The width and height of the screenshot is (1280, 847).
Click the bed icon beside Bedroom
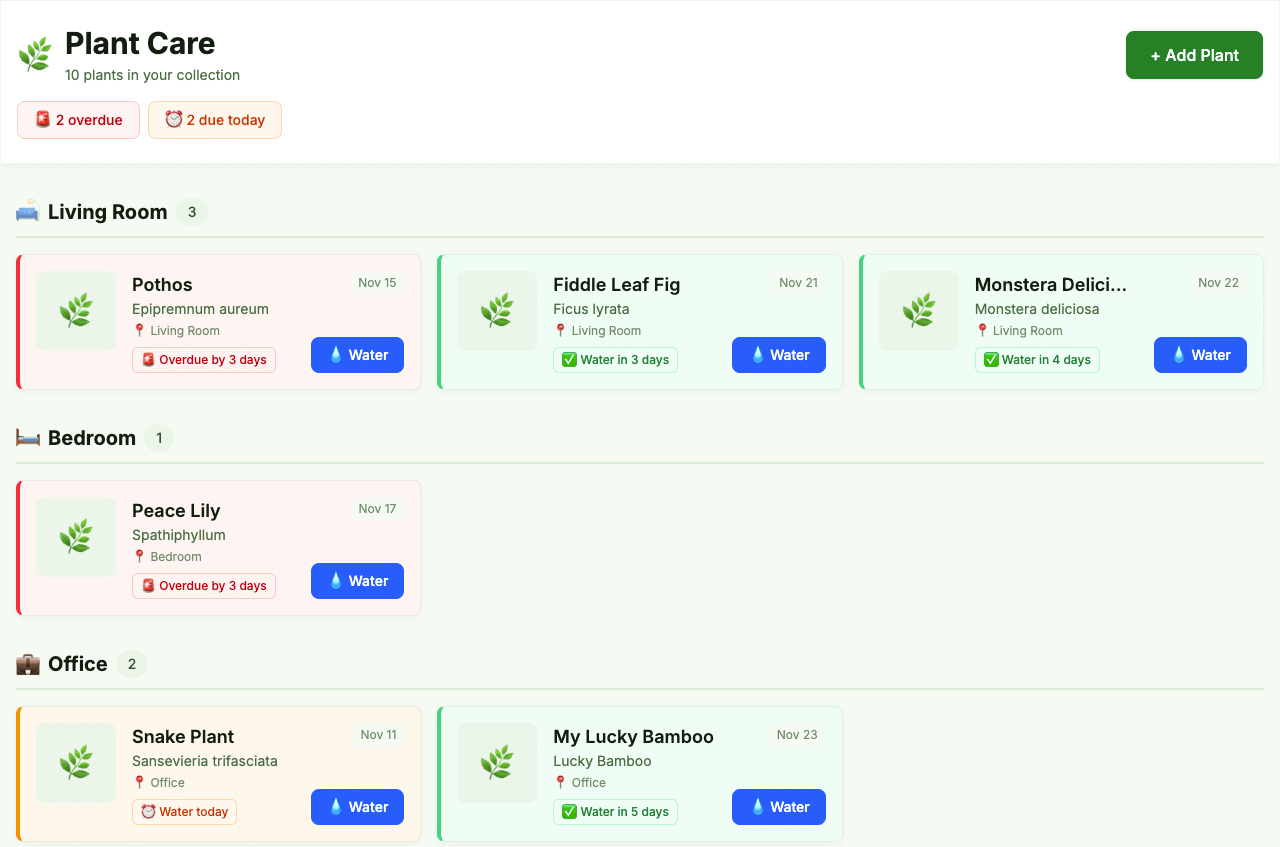click(27, 437)
